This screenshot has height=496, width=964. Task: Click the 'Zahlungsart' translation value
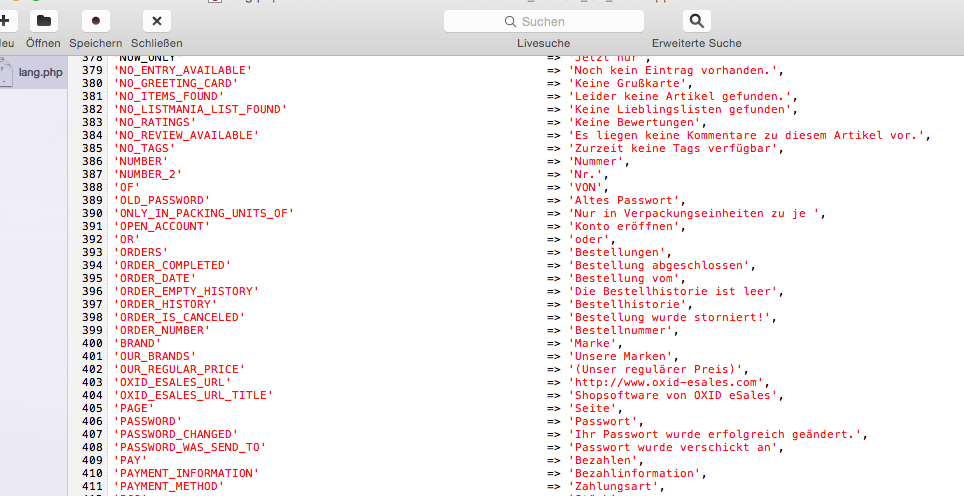(x=615, y=486)
